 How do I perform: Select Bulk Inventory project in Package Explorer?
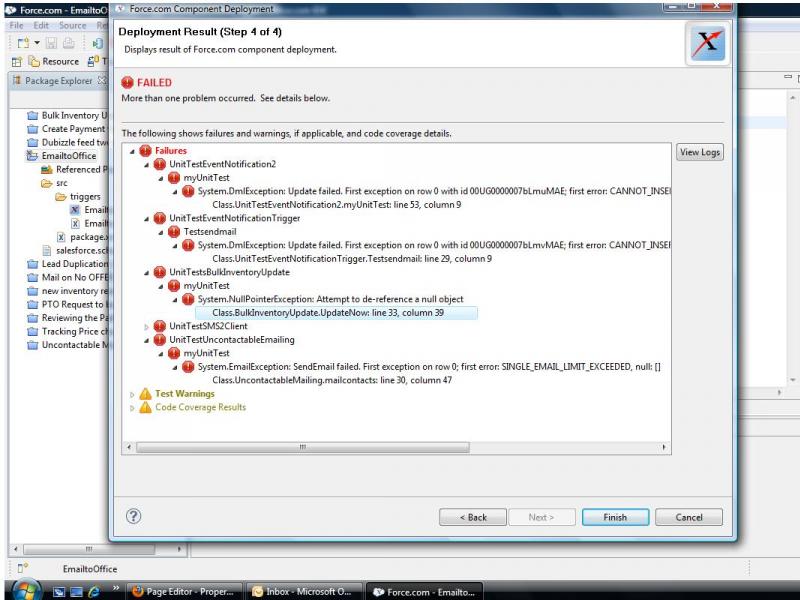click(x=67, y=116)
